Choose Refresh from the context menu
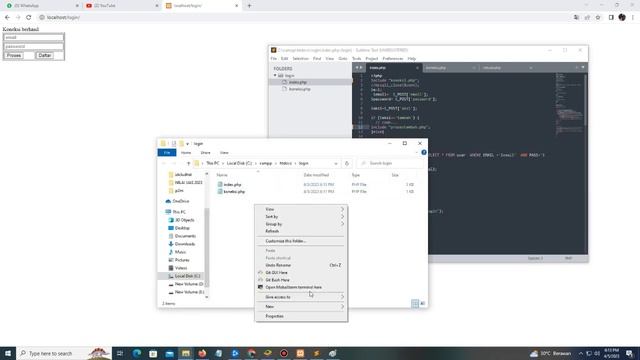This screenshot has height=360, width=640. (301, 231)
